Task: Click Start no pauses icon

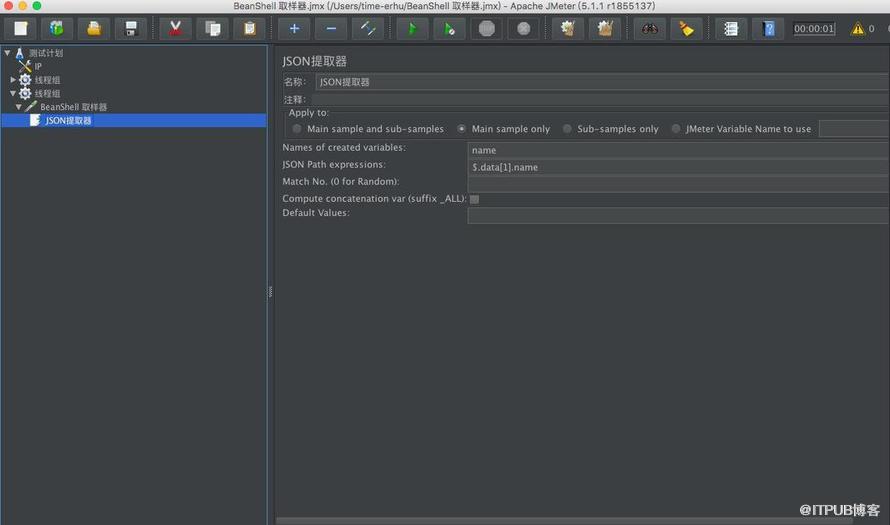Action: (449, 28)
